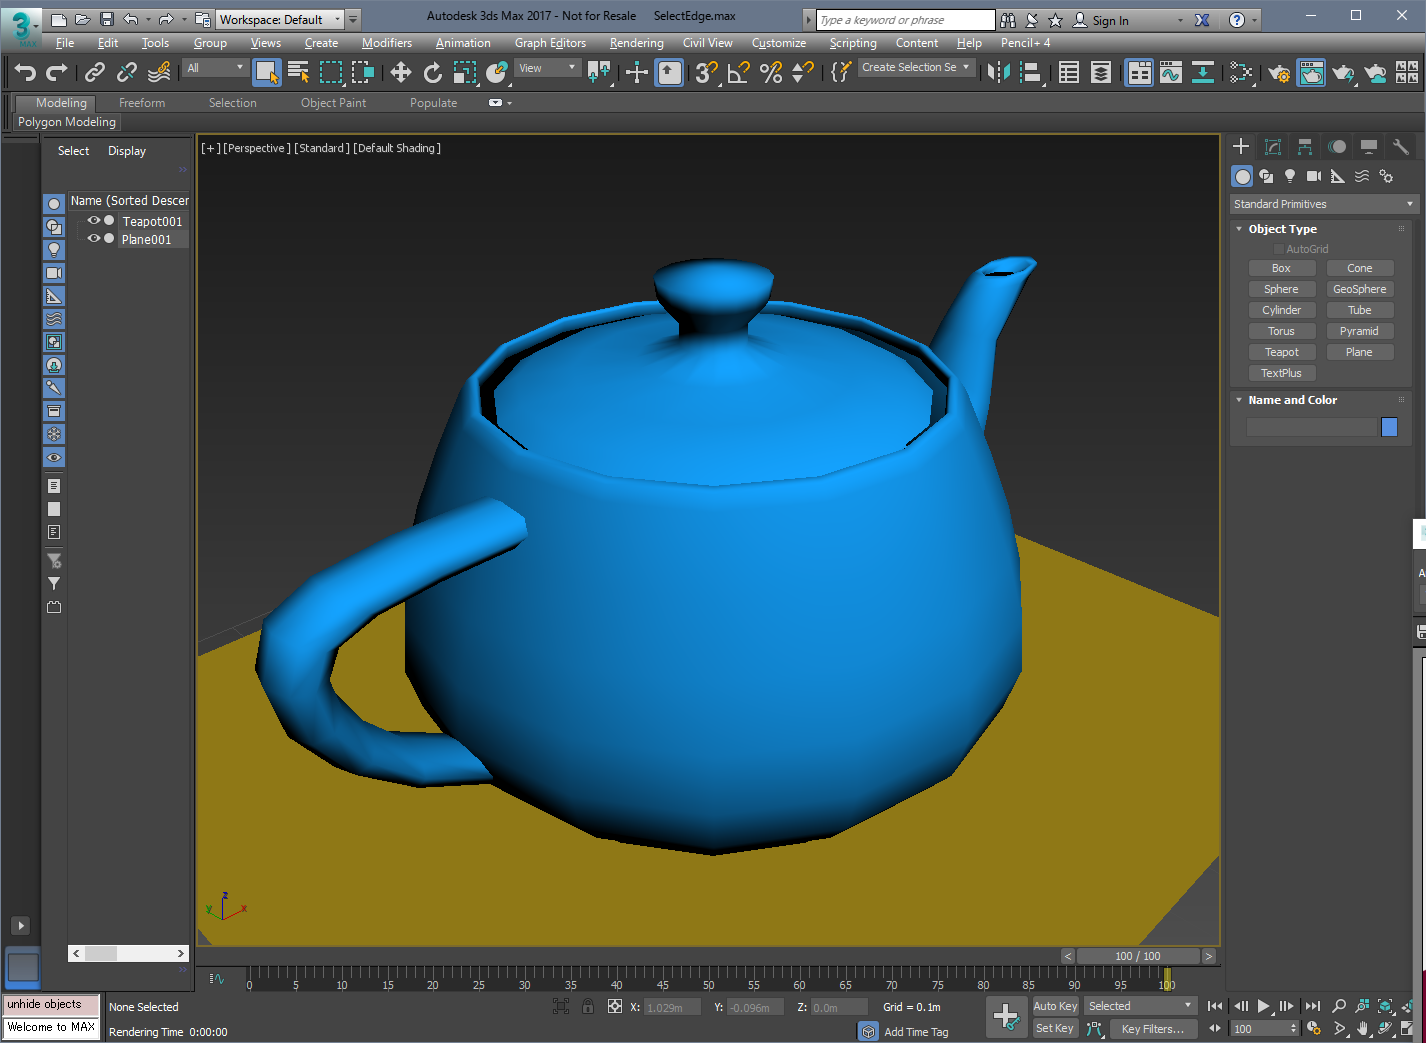Open the Standard Primitives dropdown
Viewport: 1426px width, 1043px height.
tap(1323, 204)
